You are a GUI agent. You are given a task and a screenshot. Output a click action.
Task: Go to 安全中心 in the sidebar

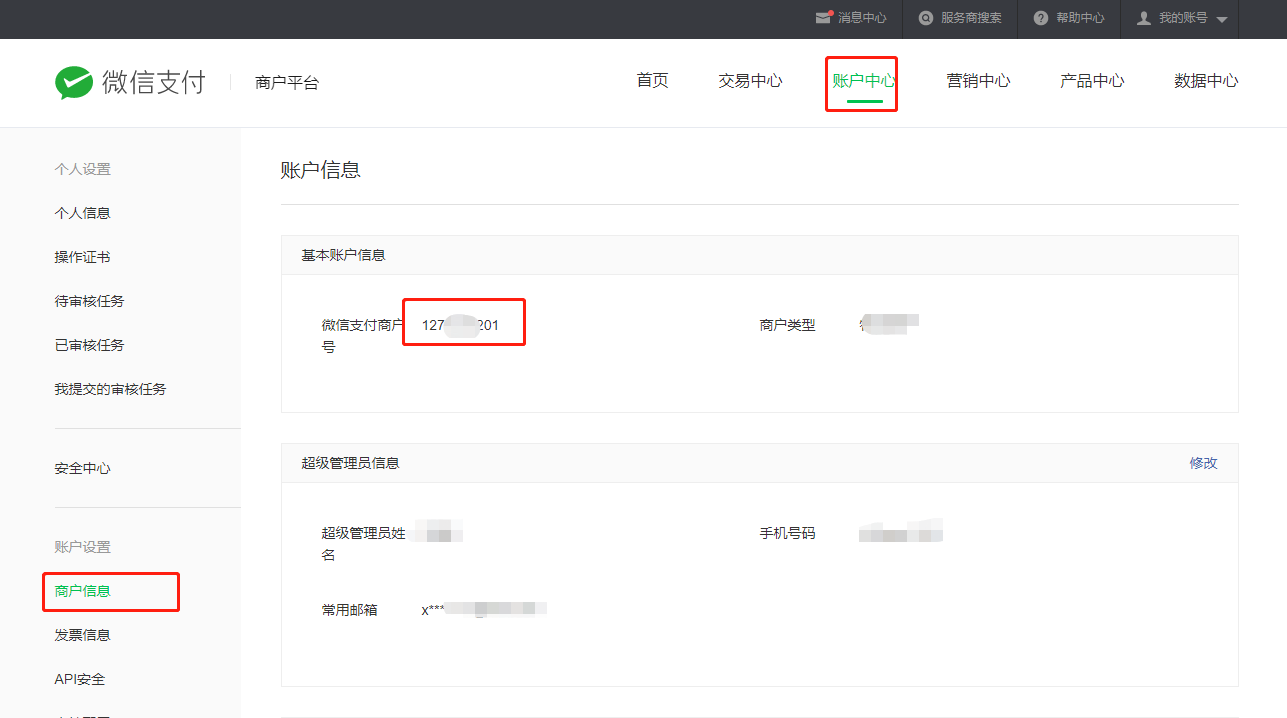(82, 468)
